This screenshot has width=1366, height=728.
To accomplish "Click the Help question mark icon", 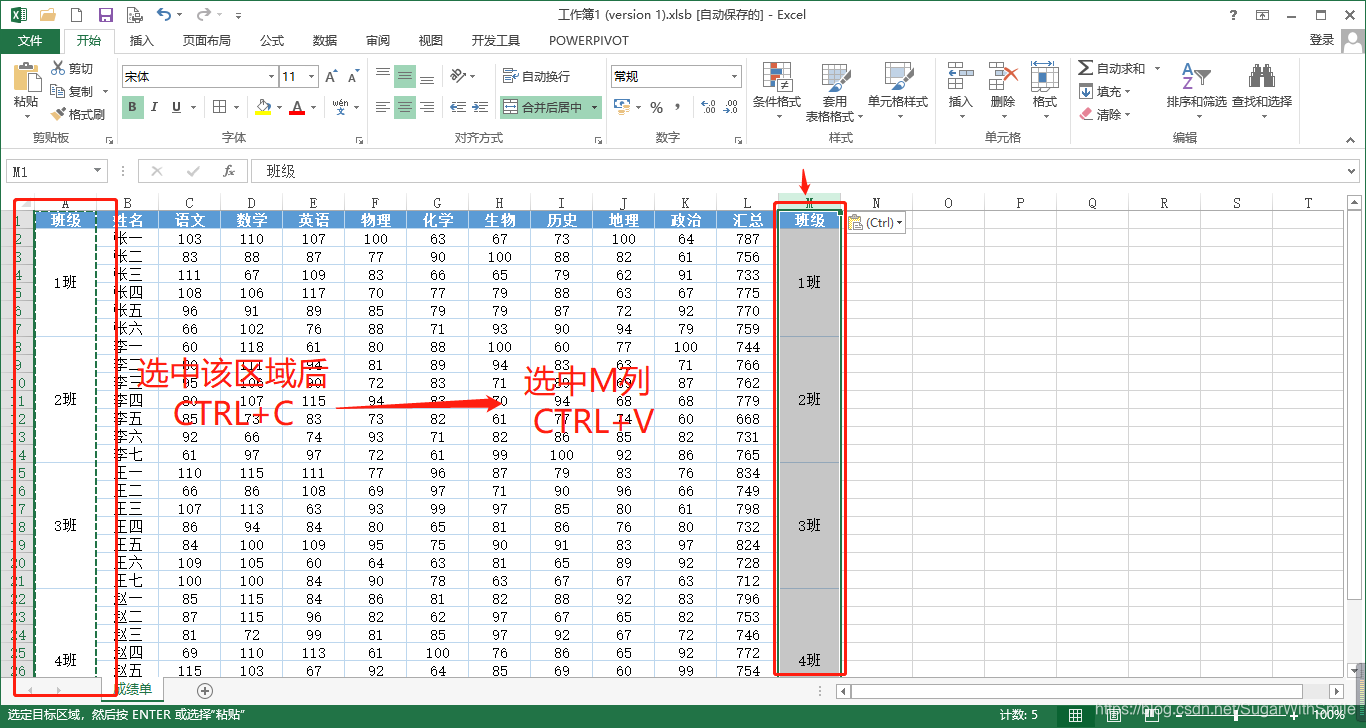I will pos(1235,15).
